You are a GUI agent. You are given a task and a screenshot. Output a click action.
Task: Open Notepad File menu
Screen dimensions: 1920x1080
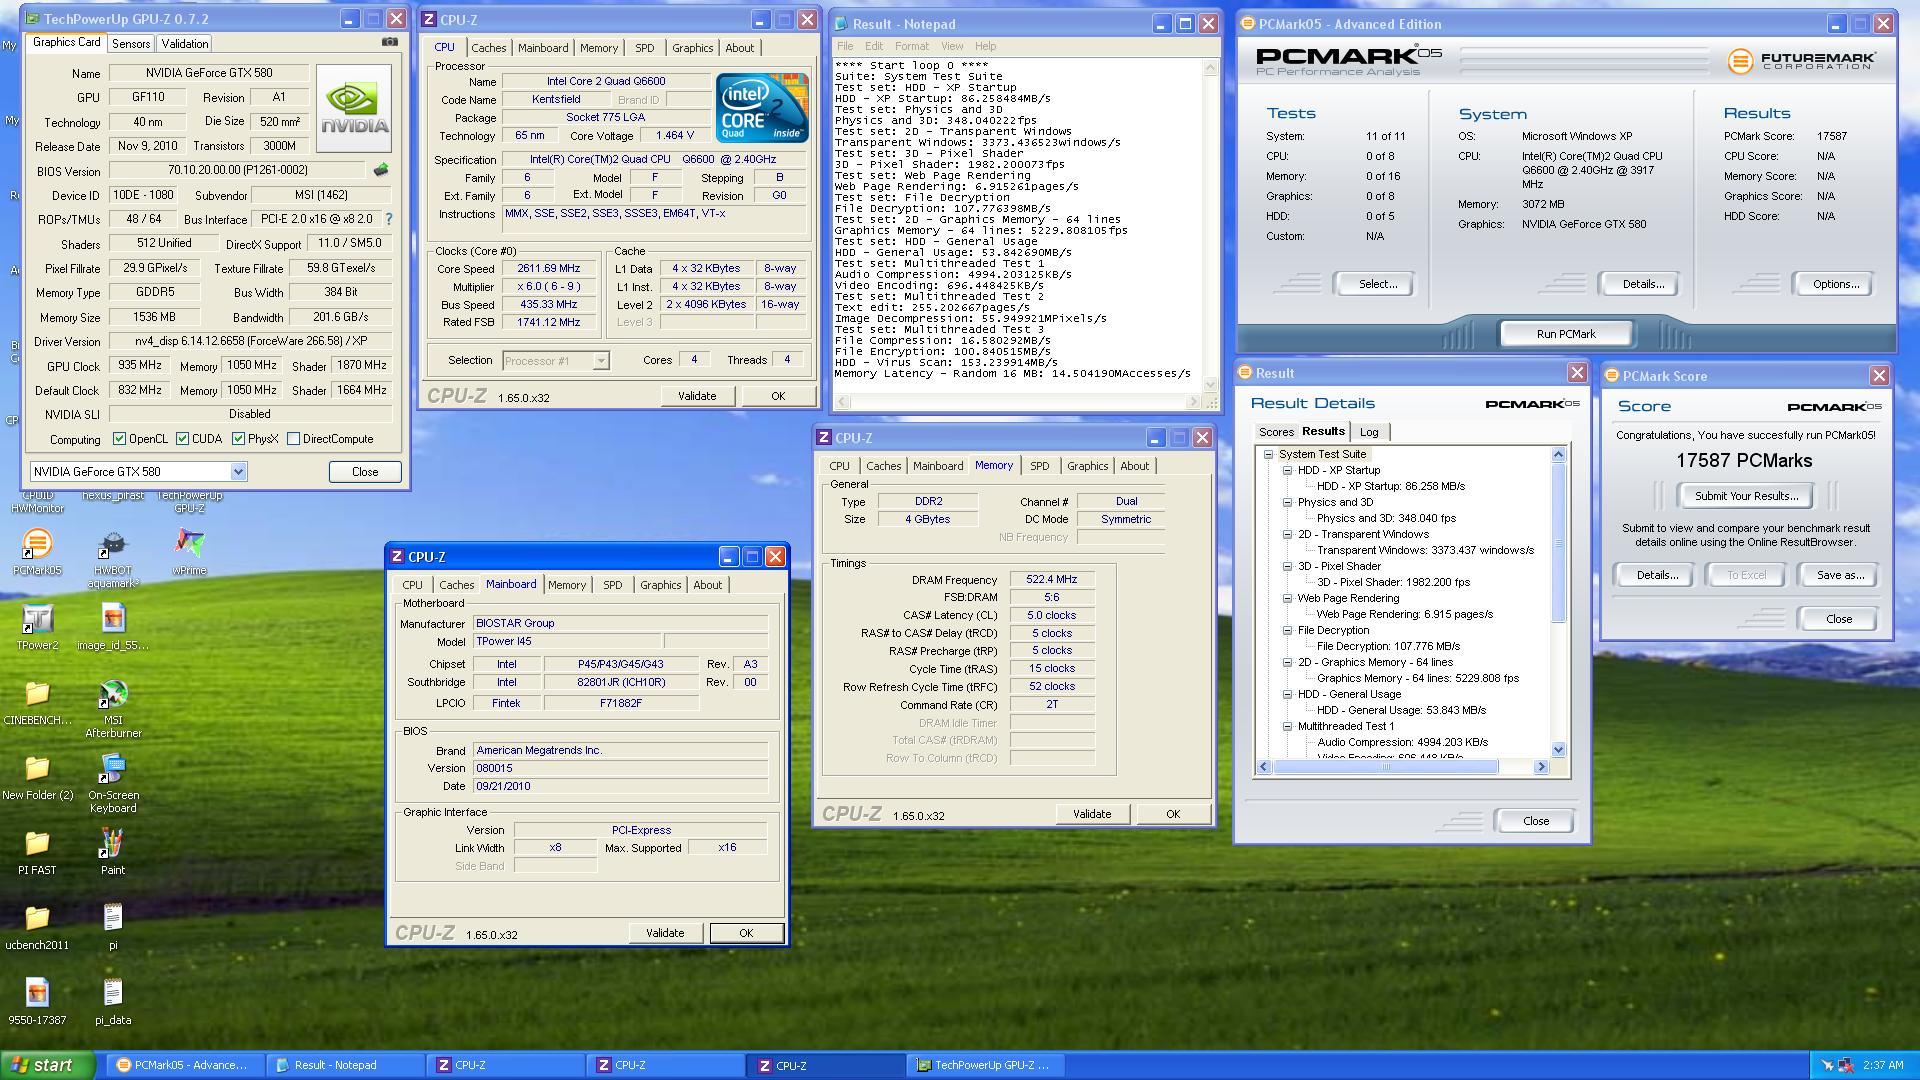coord(845,46)
